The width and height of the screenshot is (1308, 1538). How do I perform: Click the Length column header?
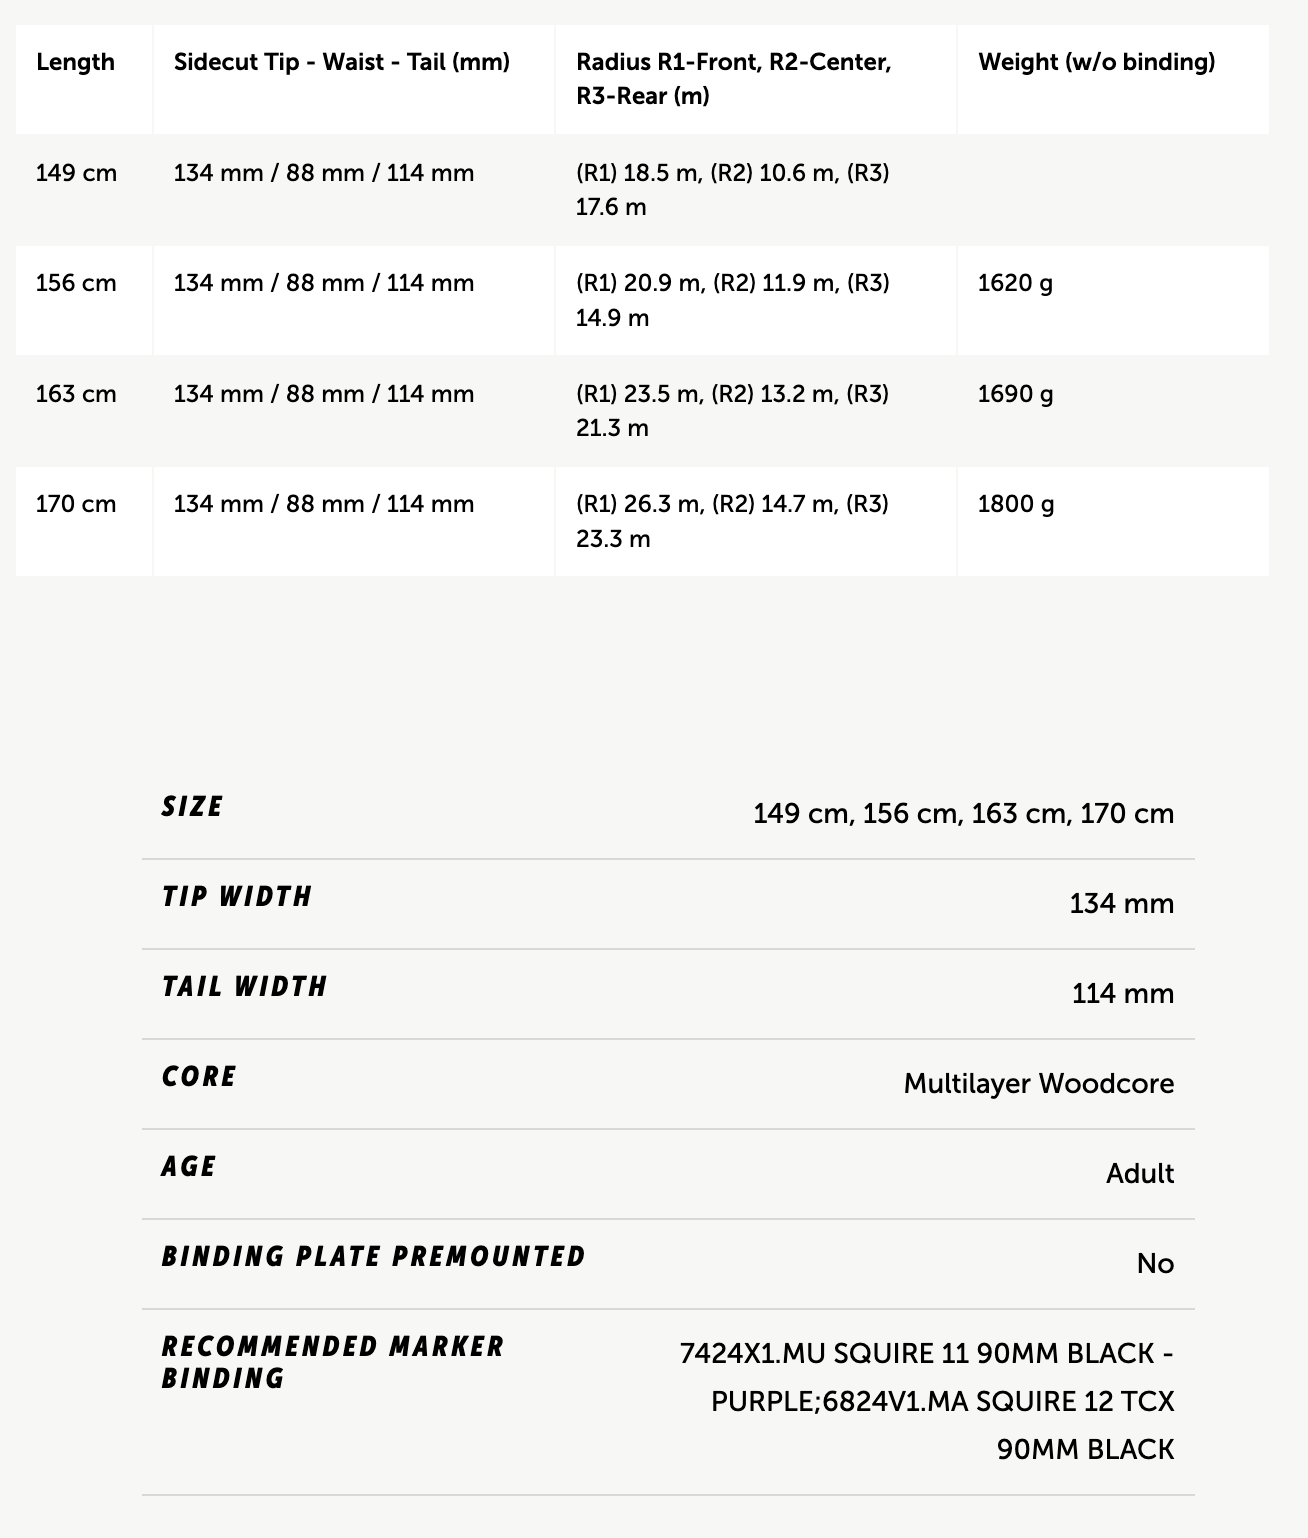click(x=75, y=62)
